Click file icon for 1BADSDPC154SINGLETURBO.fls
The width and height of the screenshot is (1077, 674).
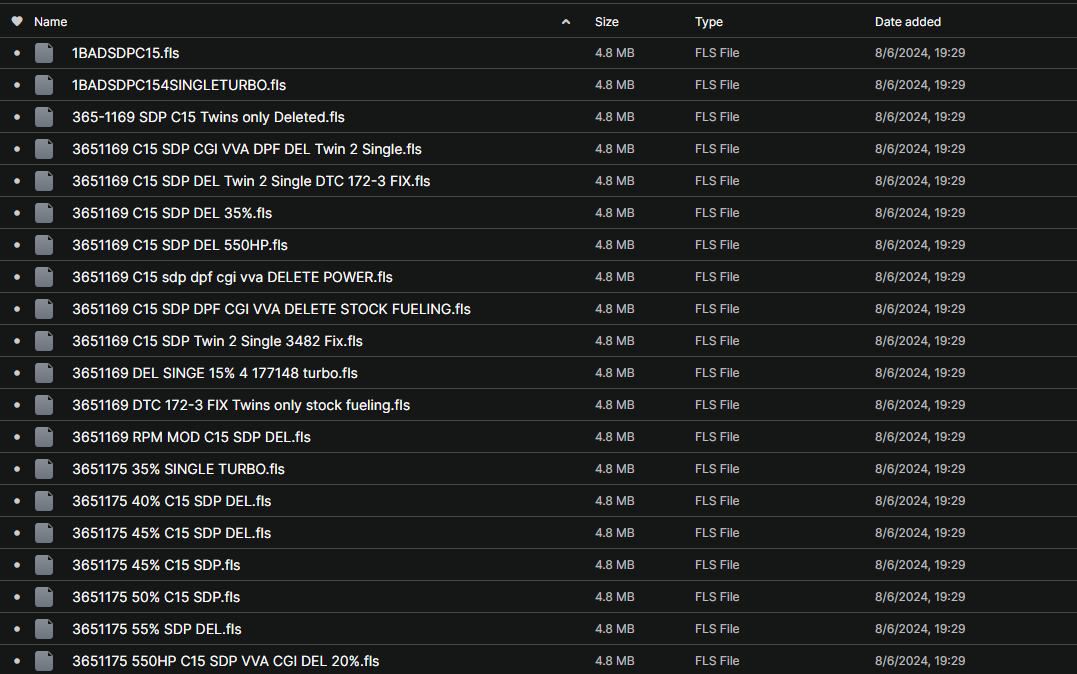pyautogui.click(x=43, y=85)
